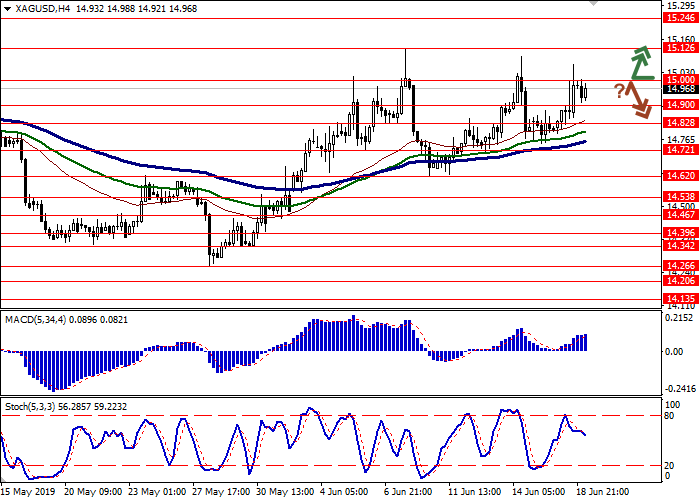Click the 15.000 resistance level label
Screen dimensions: 700x500
click(681, 79)
